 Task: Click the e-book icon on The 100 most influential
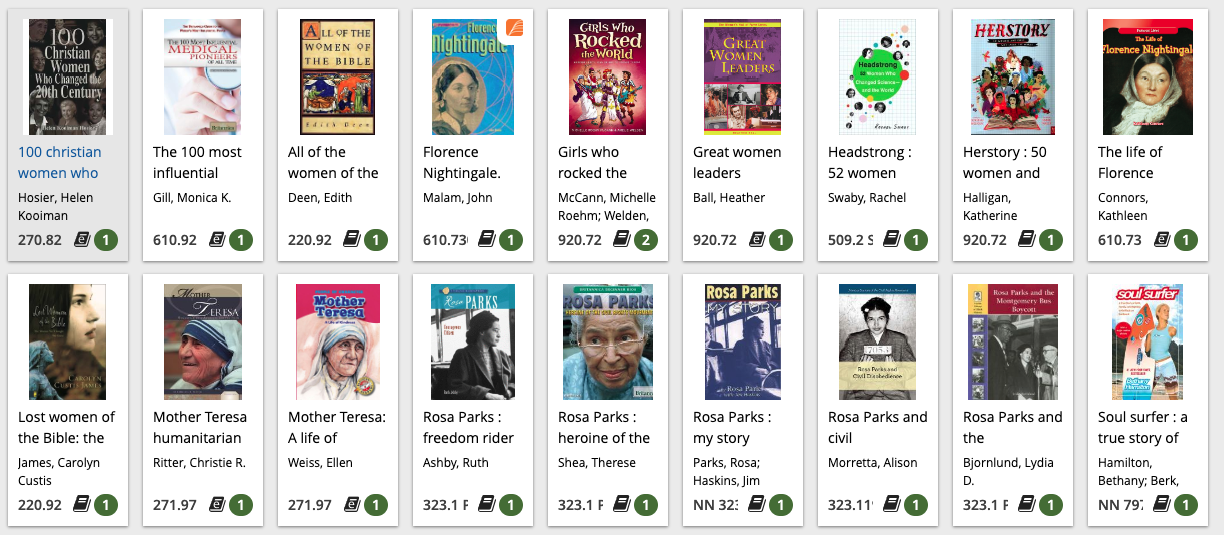216,240
